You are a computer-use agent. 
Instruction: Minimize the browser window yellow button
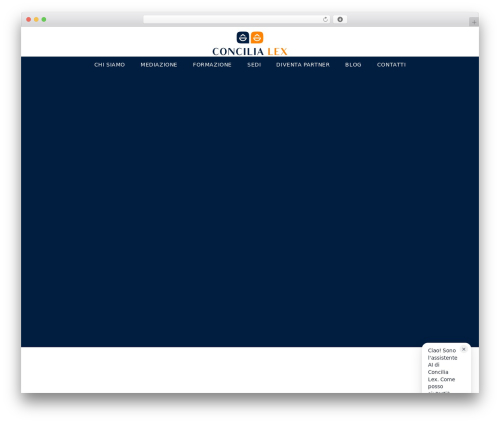[x=36, y=19]
